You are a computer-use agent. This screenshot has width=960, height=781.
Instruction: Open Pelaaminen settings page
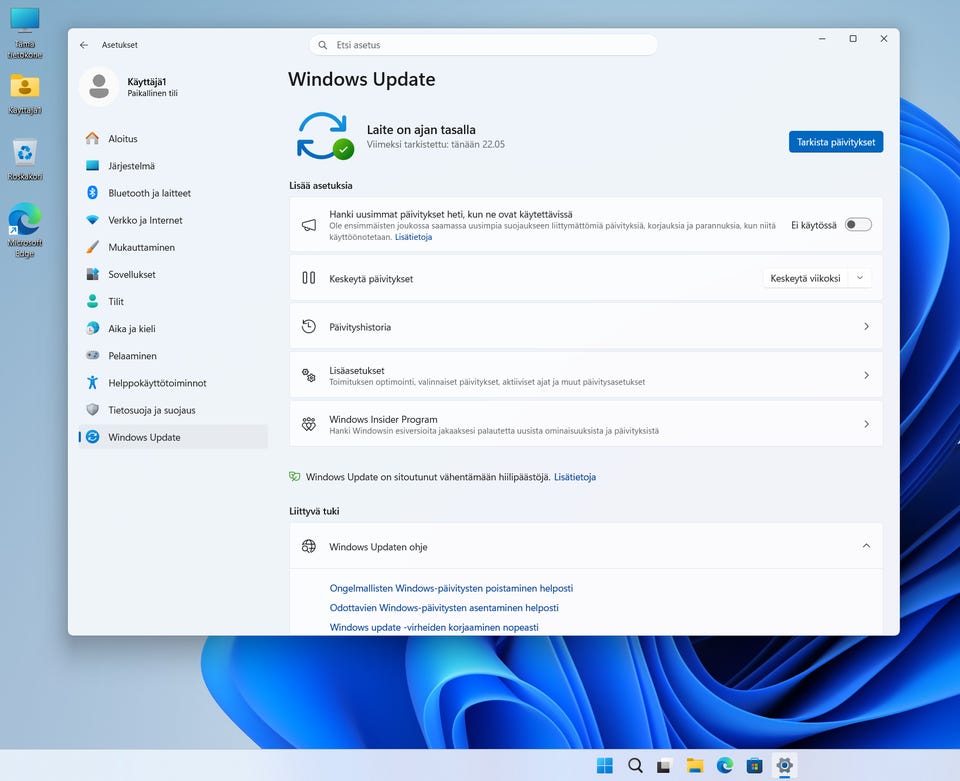point(173,356)
